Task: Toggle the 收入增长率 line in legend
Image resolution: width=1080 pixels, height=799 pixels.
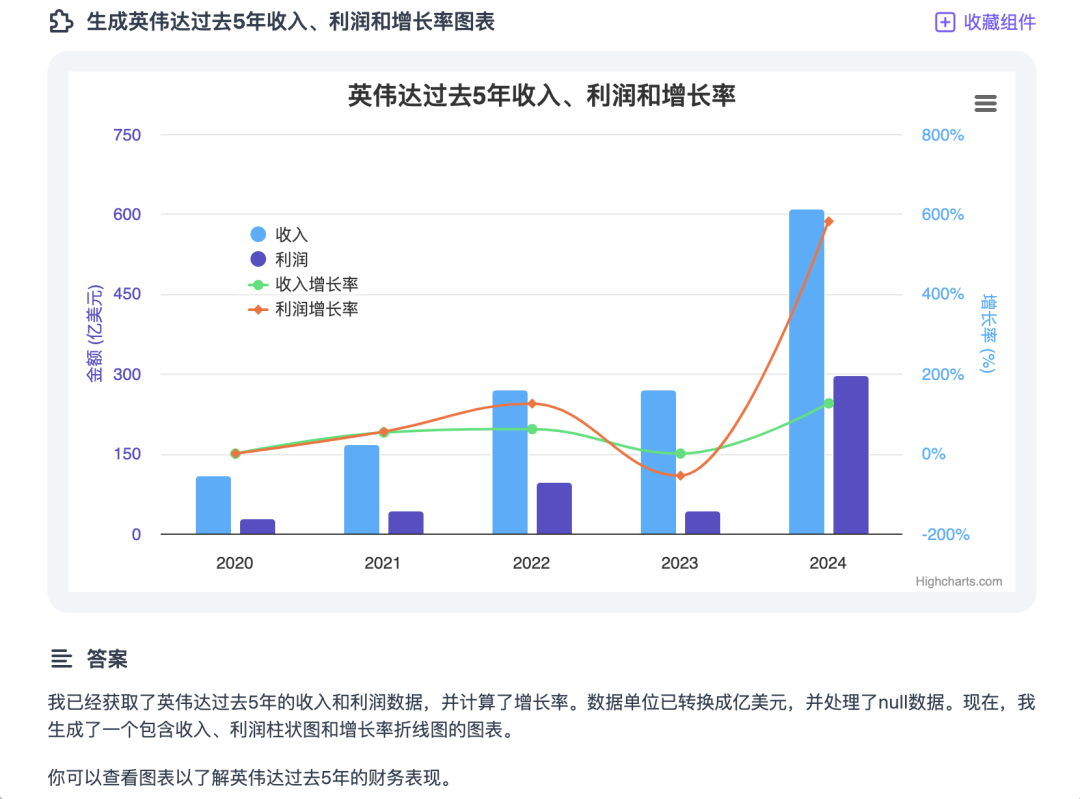Action: [304, 284]
